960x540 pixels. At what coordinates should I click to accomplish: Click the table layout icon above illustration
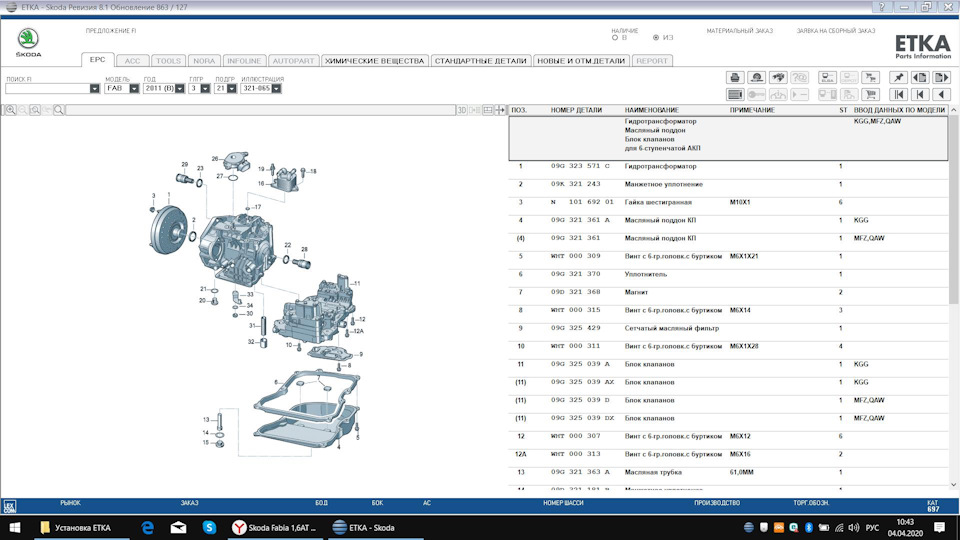(488, 110)
